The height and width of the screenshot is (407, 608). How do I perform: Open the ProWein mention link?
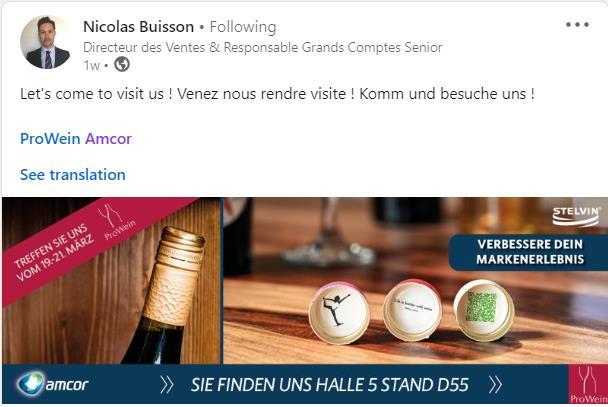tap(50, 138)
